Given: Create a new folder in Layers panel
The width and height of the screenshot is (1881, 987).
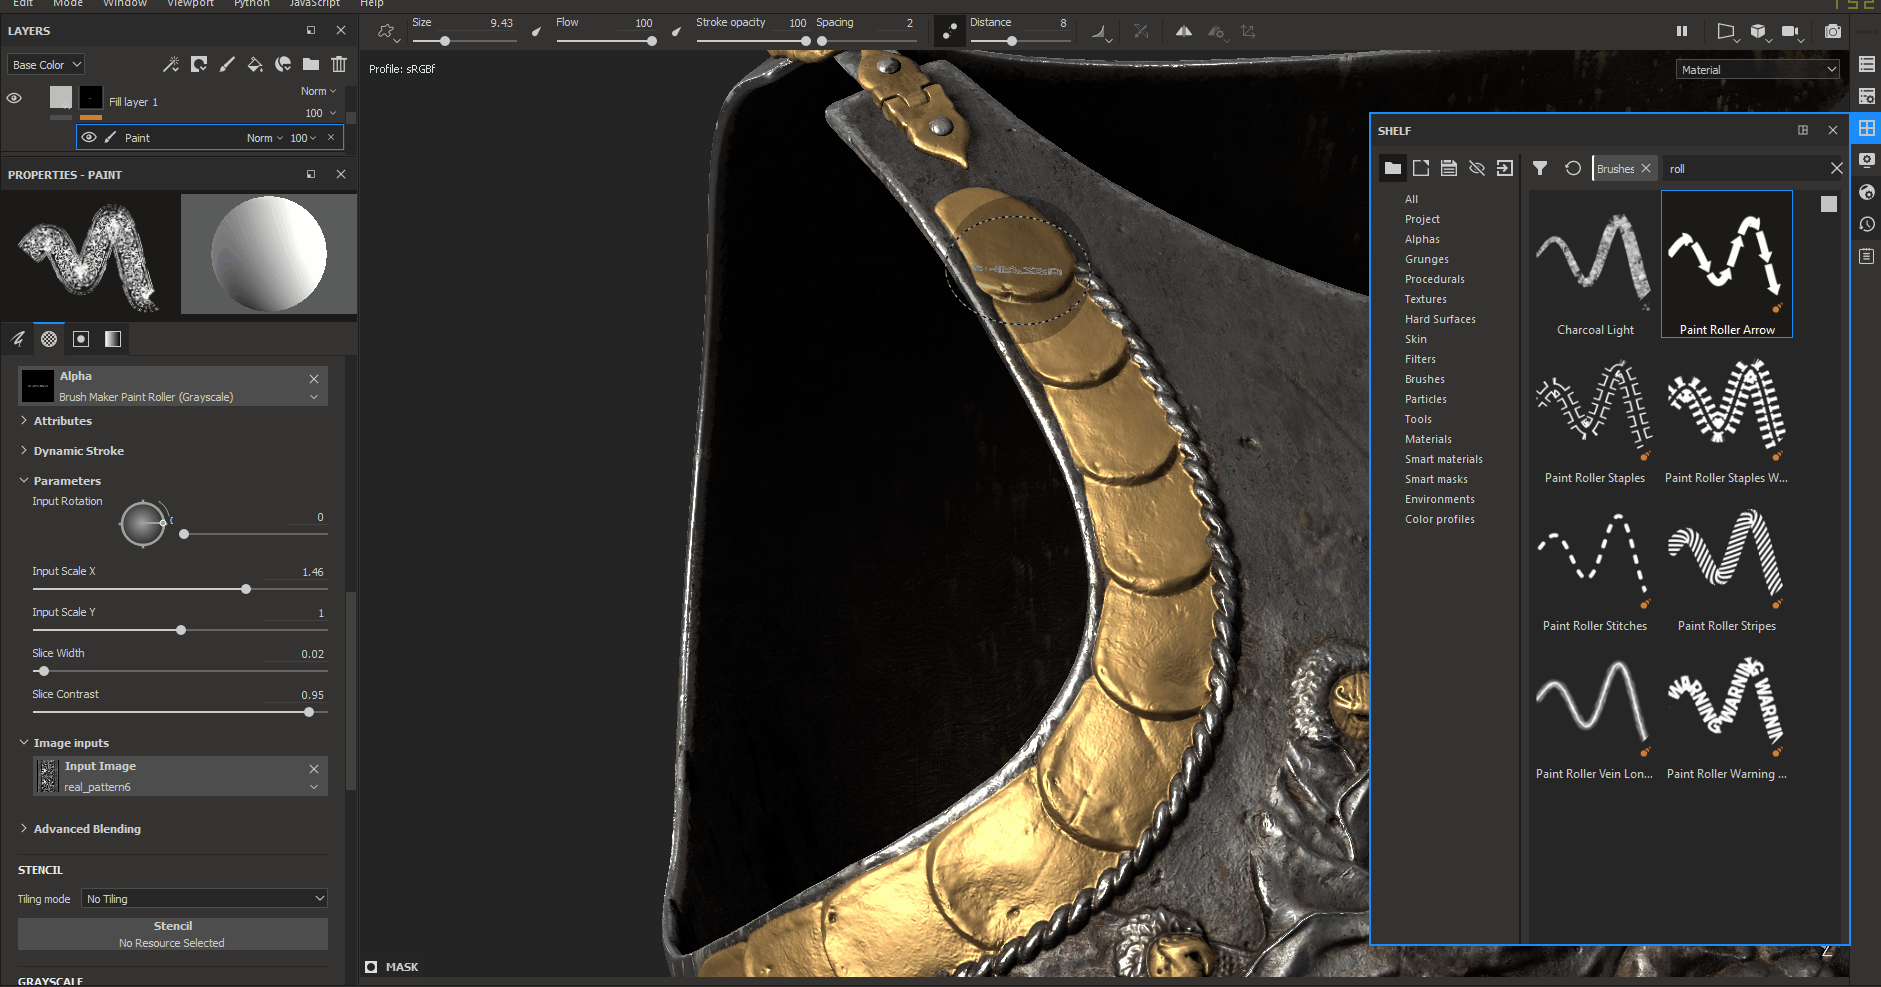Looking at the screenshot, I should pyautogui.click(x=311, y=65).
